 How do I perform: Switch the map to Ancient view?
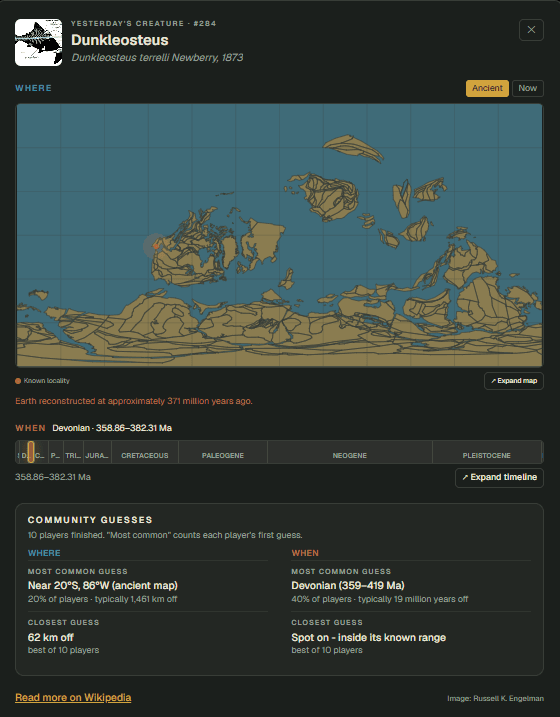487,88
